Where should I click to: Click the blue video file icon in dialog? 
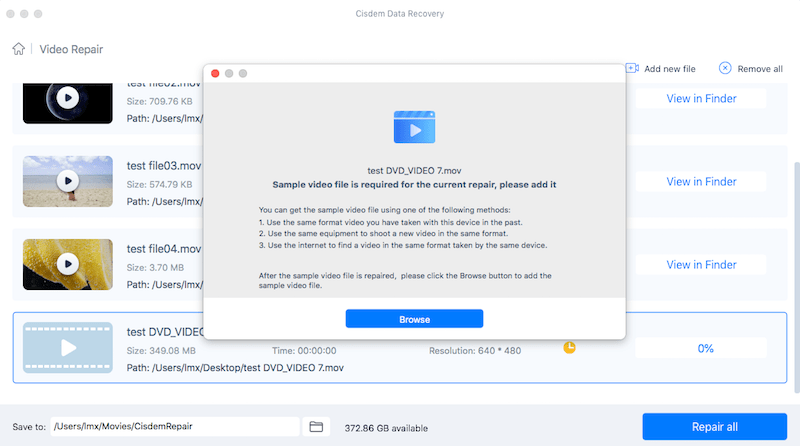[414, 127]
